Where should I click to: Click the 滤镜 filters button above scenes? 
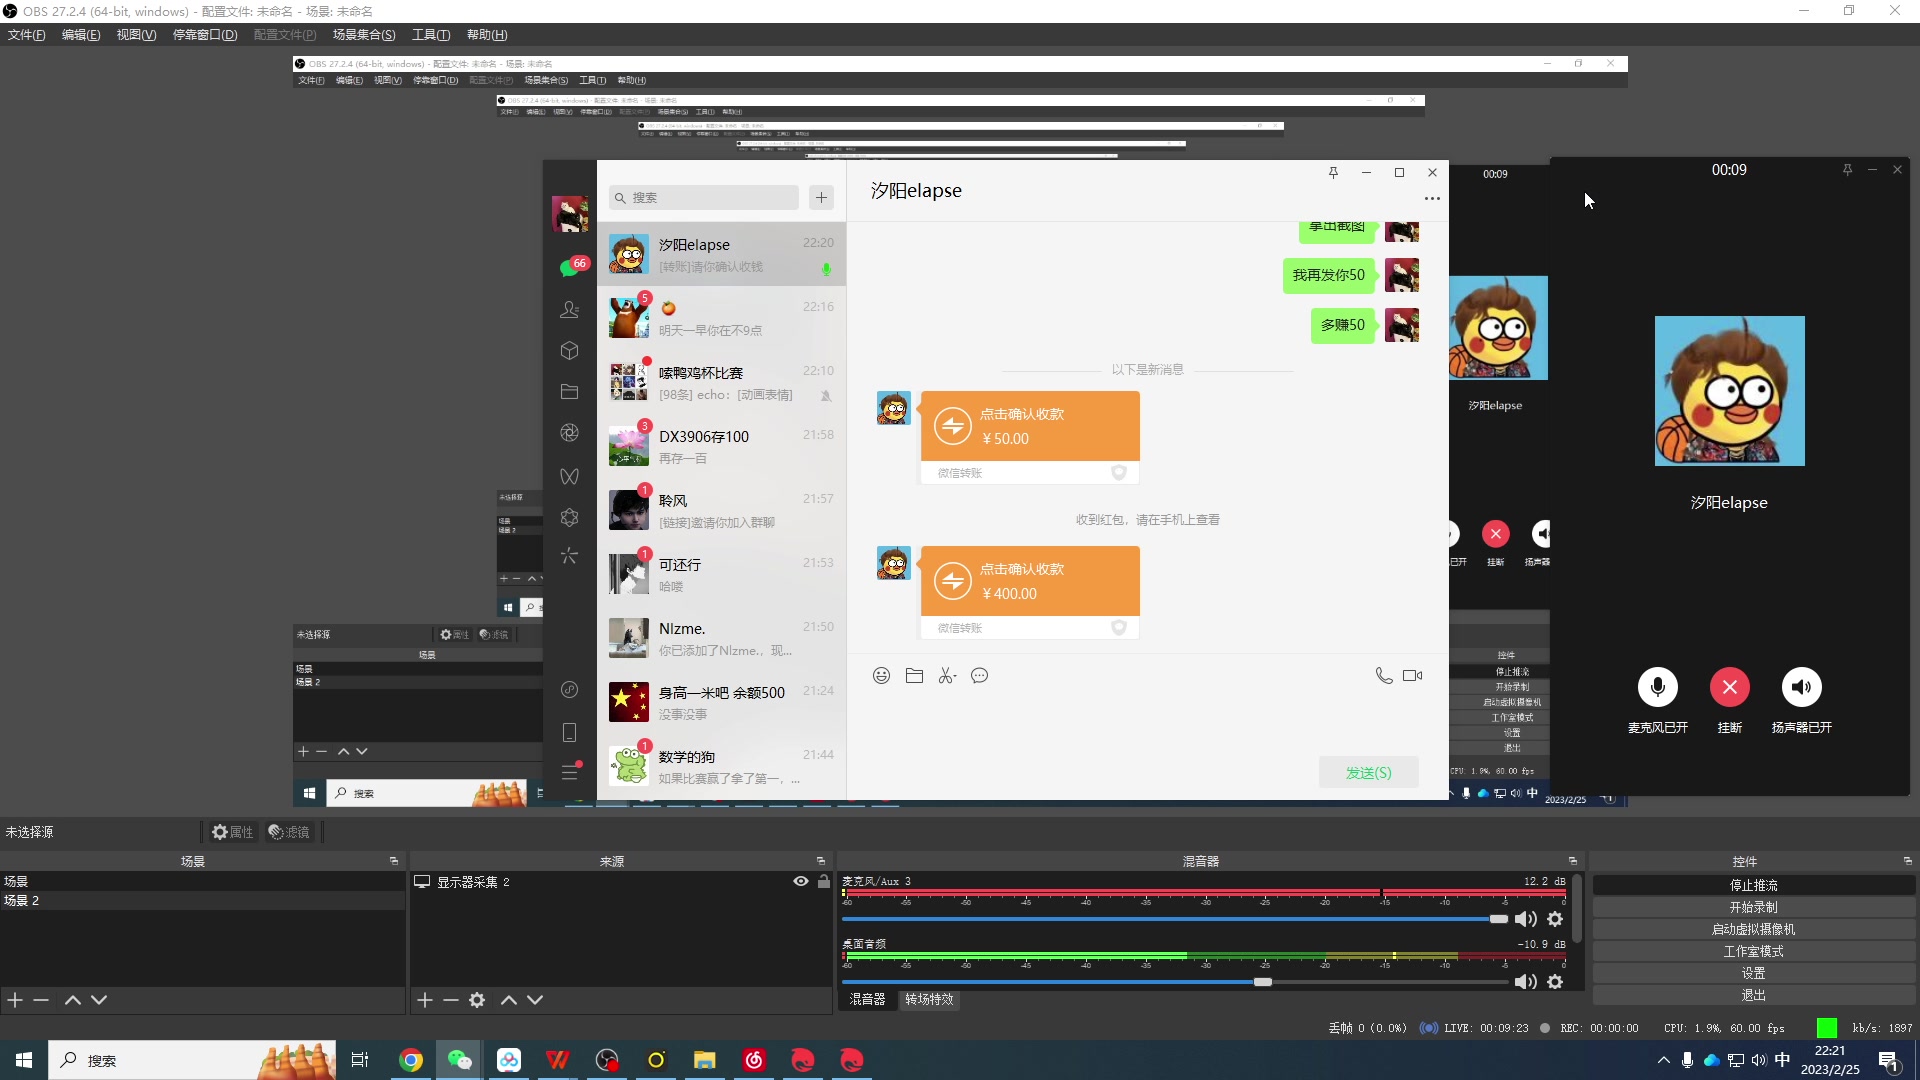[x=289, y=832]
